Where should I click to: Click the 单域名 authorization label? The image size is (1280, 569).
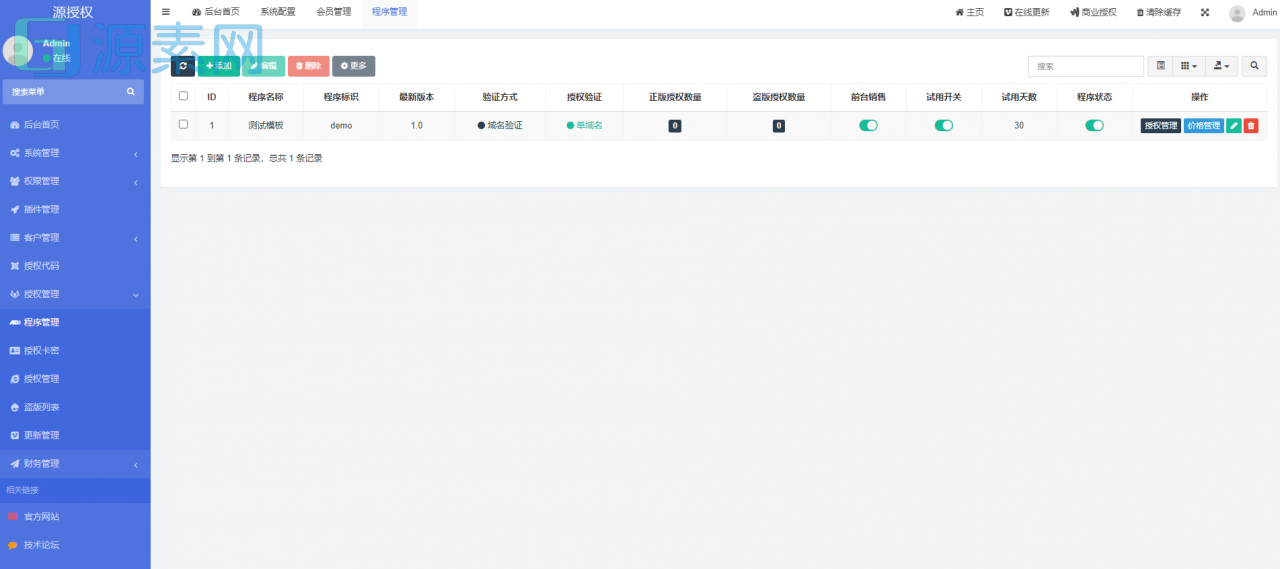[585, 125]
